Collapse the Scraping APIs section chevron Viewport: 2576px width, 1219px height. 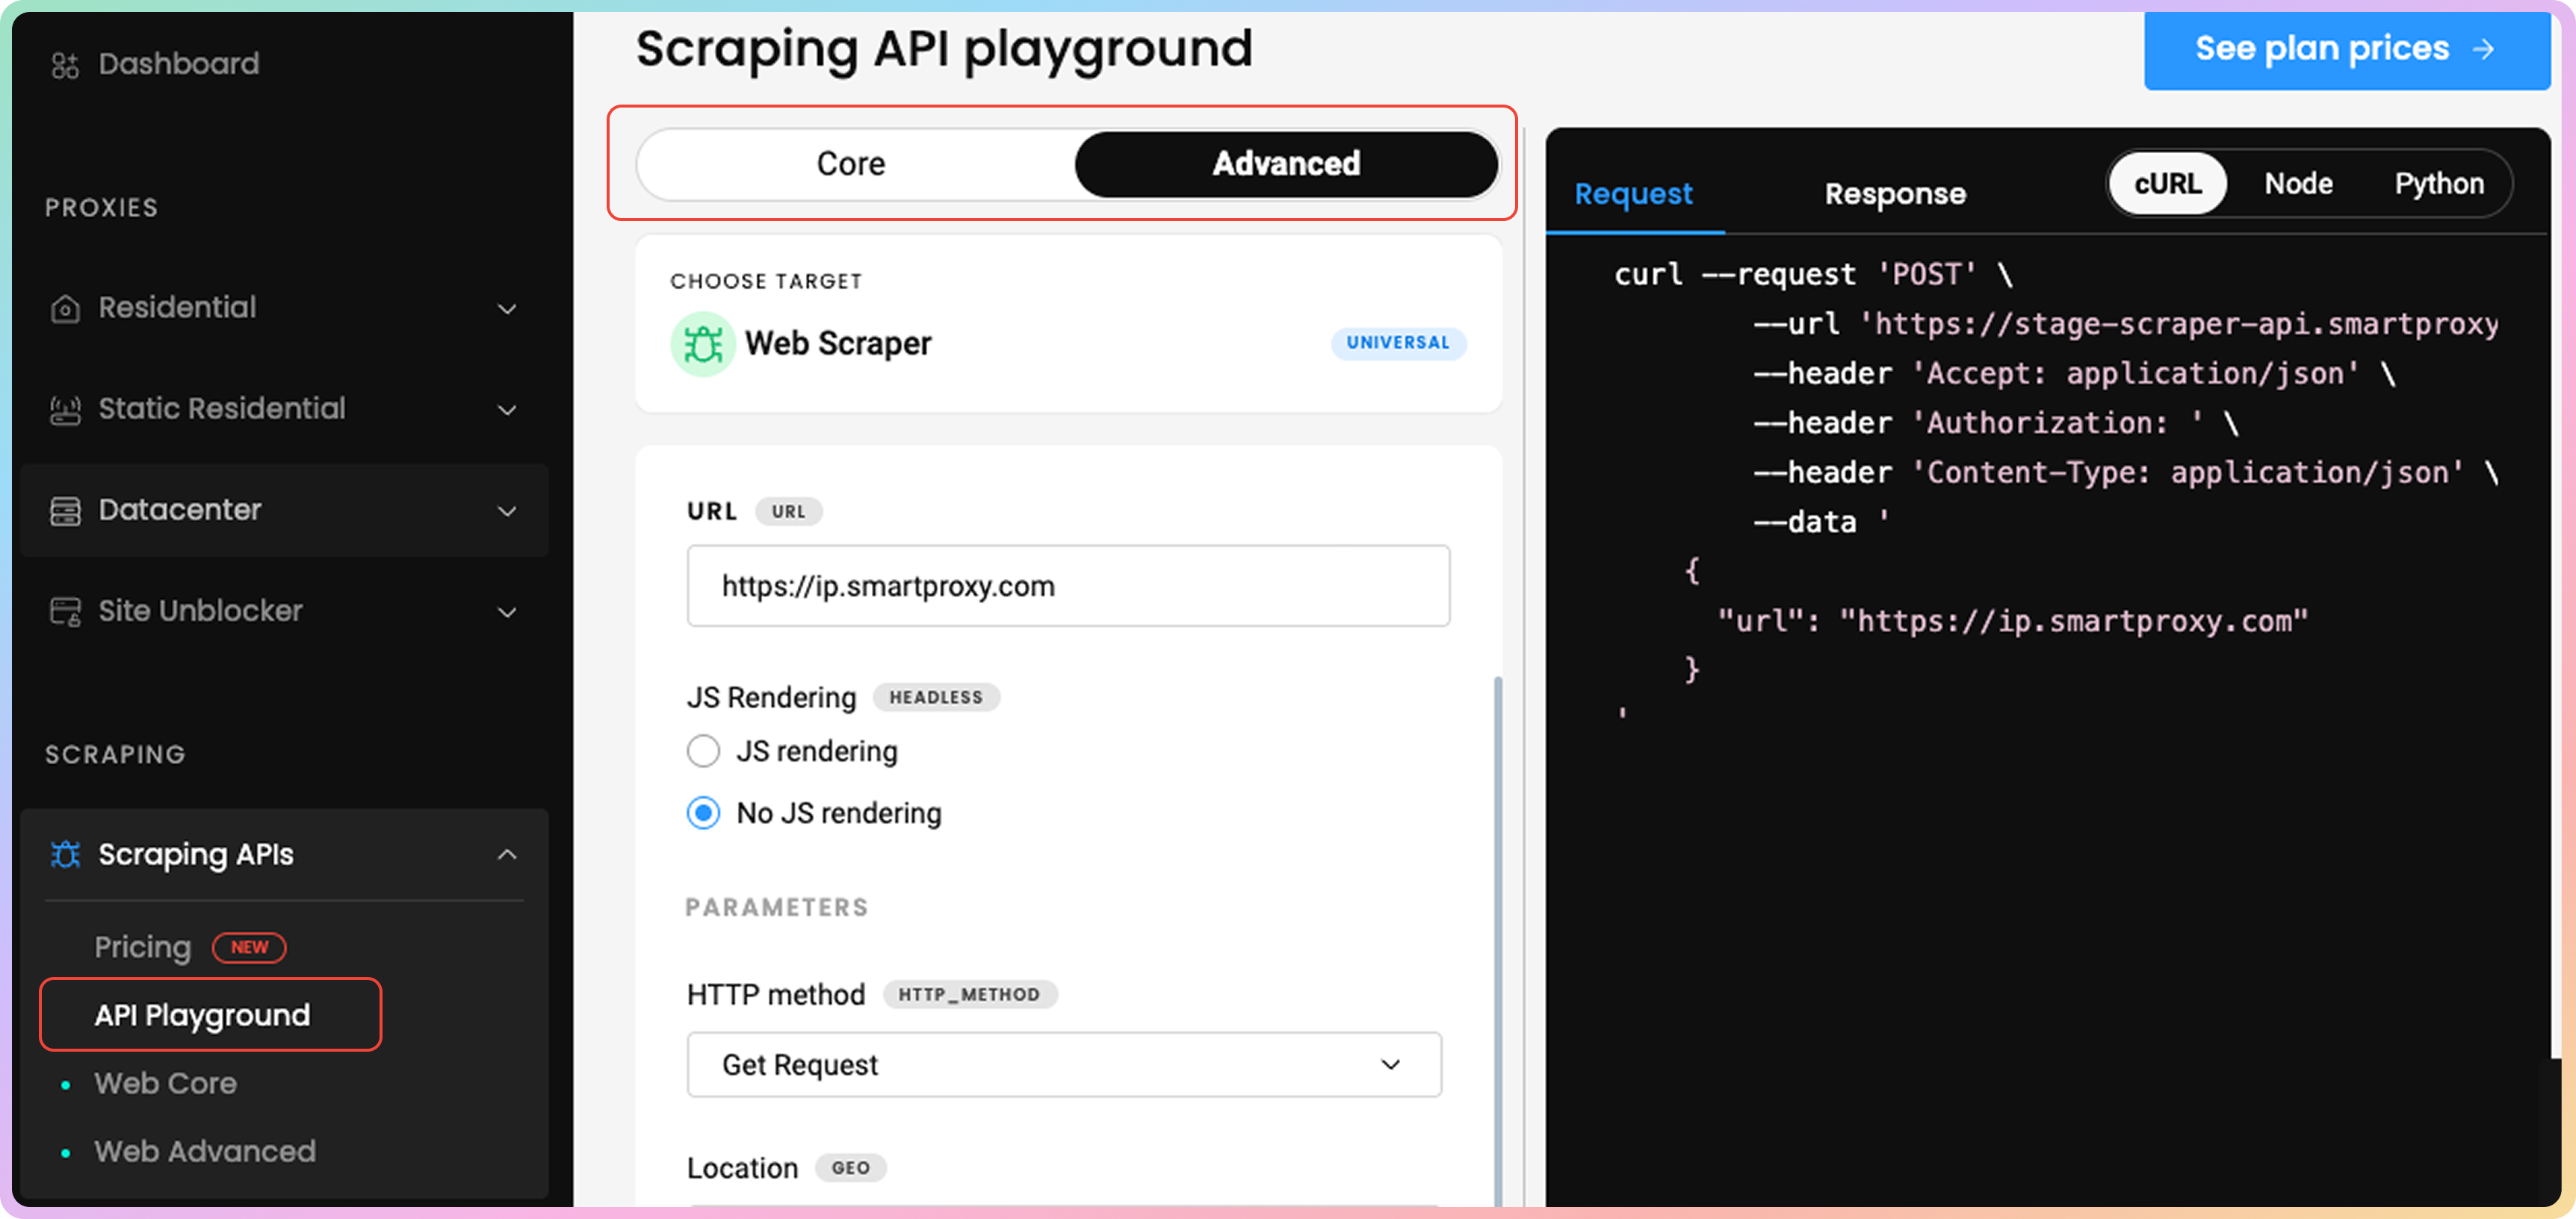click(507, 855)
